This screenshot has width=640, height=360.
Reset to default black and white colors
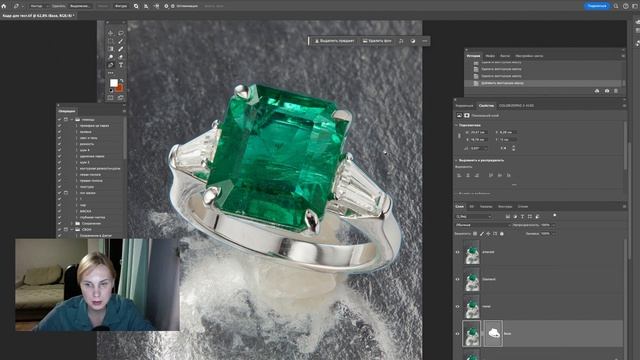(x=111, y=90)
